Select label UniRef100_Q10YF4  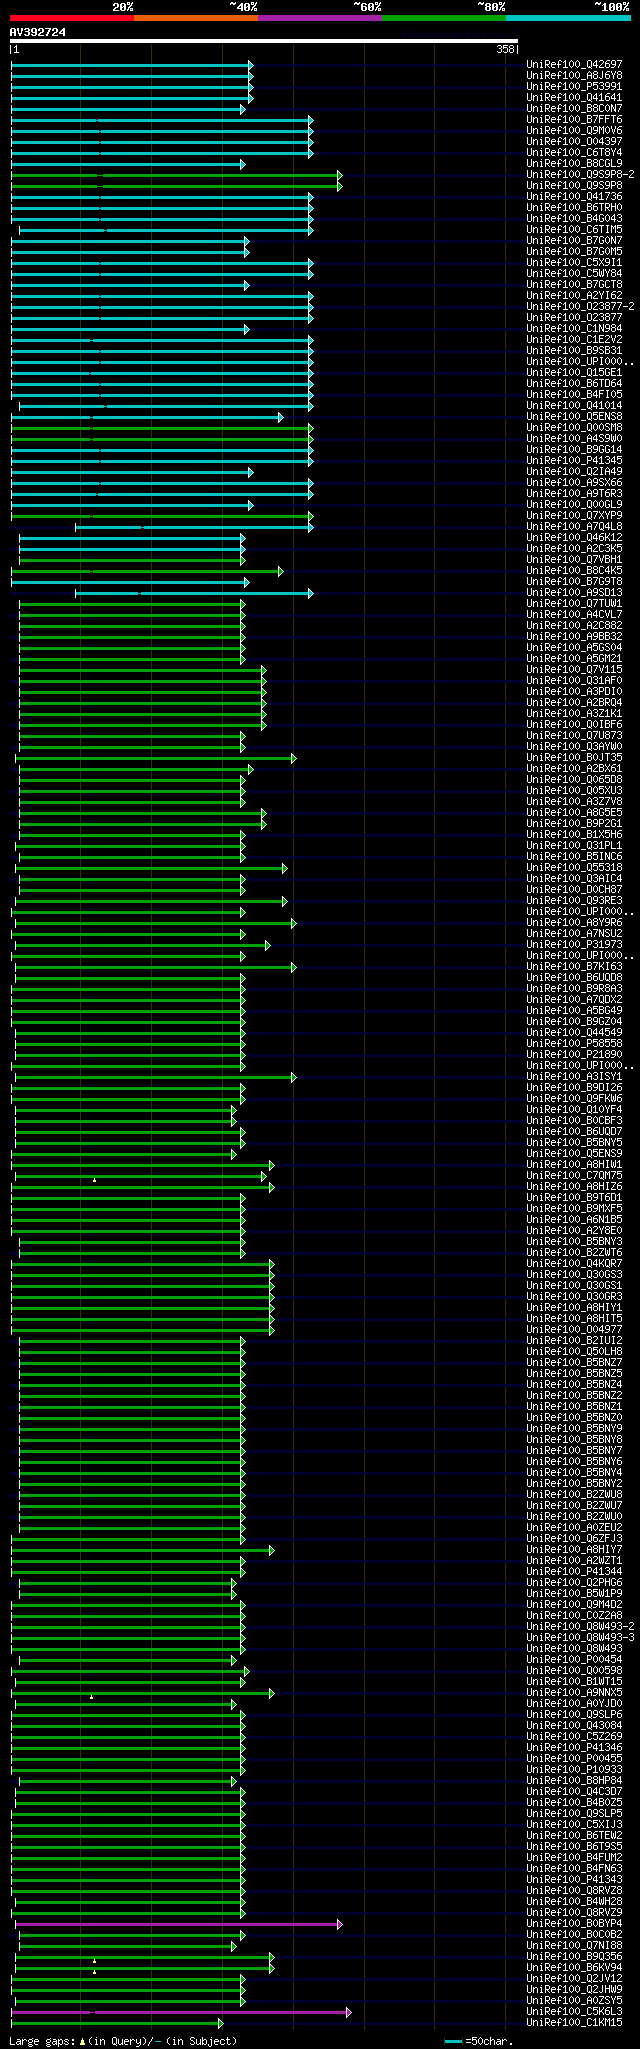point(574,1110)
